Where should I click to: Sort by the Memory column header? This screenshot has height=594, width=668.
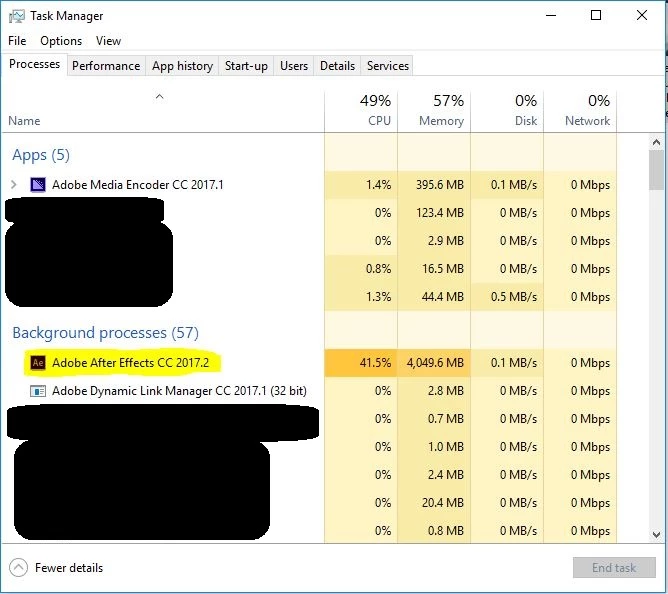point(434,111)
